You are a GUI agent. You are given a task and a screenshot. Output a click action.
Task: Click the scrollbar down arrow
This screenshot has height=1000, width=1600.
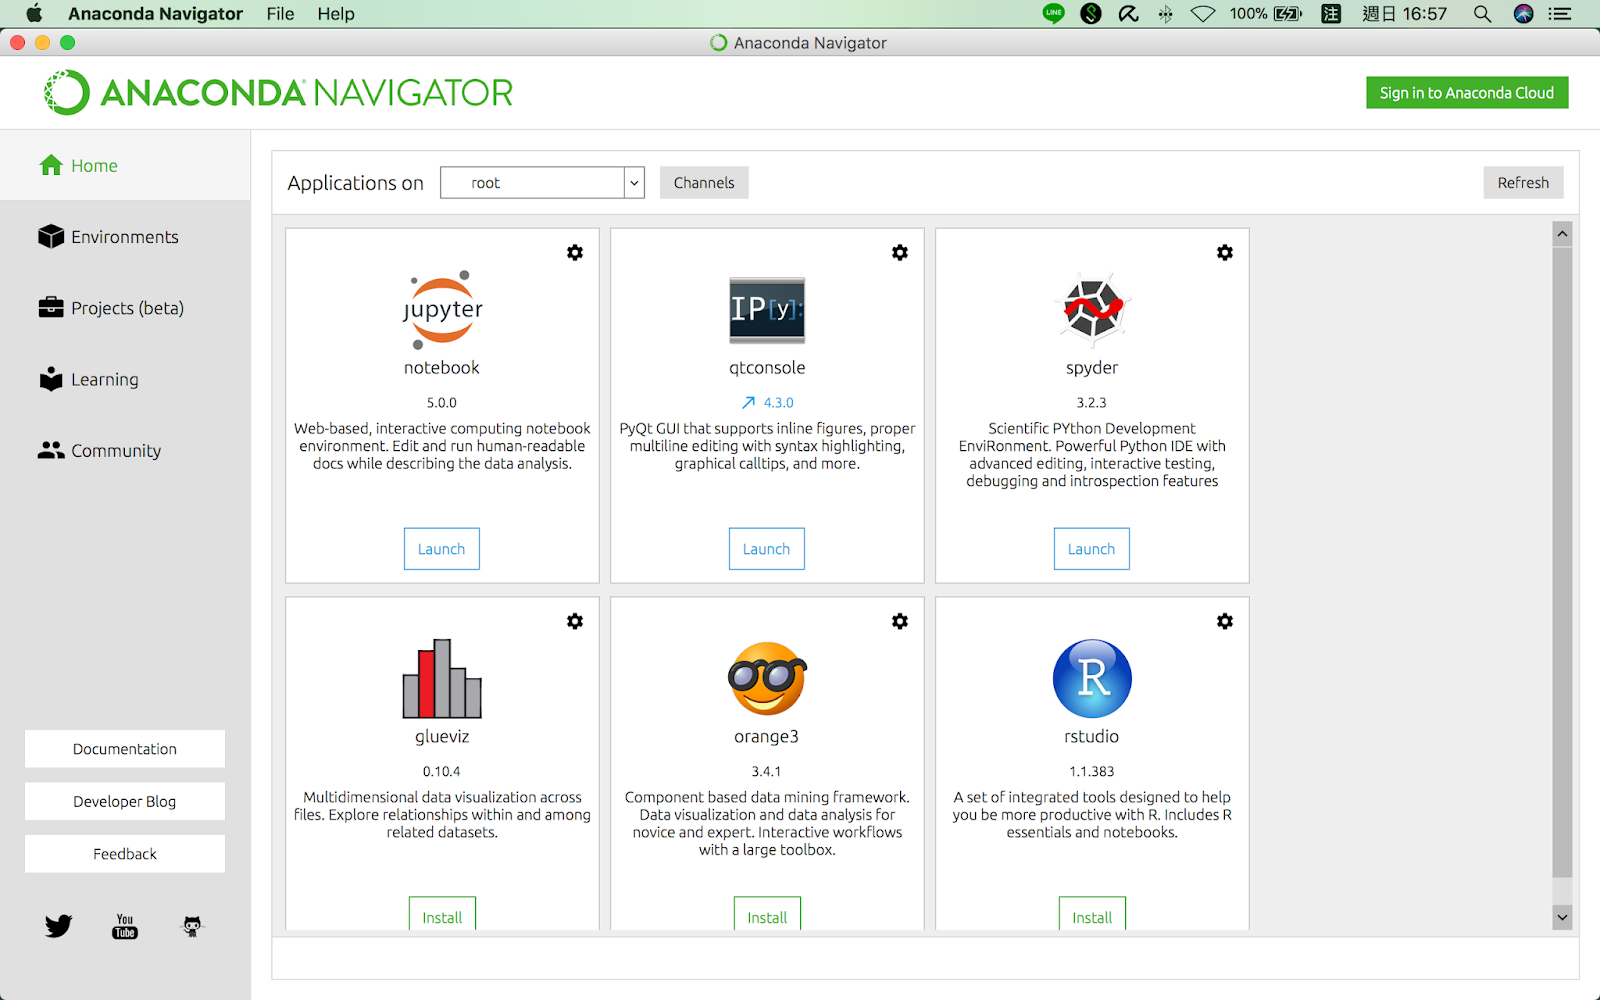coord(1562,917)
